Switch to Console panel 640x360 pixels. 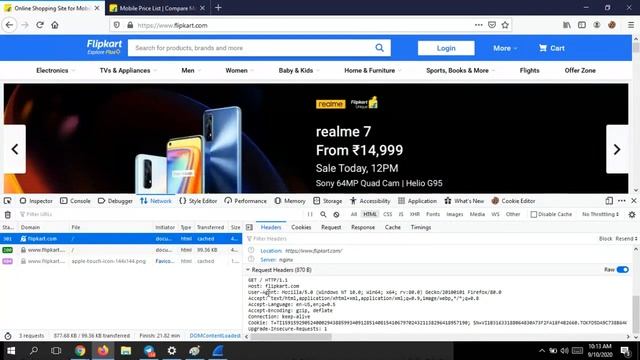pos(75,201)
